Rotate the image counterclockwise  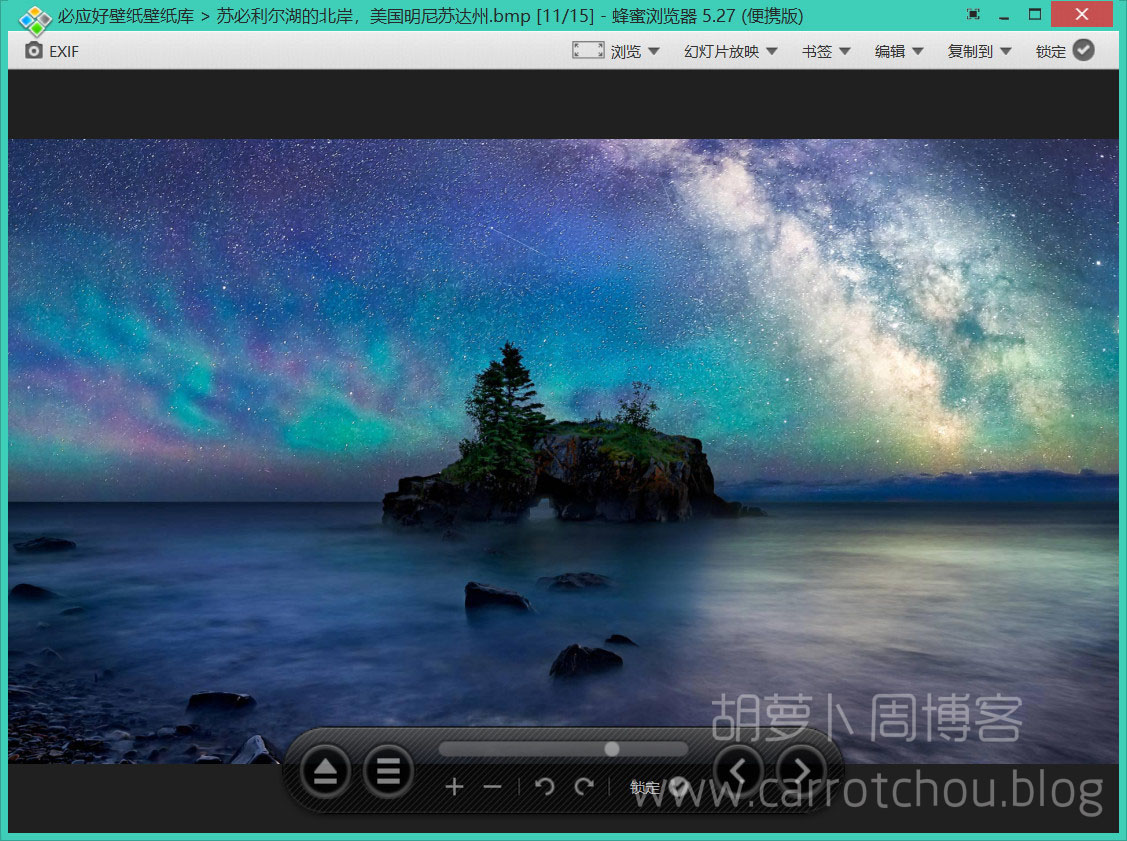click(x=545, y=787)
